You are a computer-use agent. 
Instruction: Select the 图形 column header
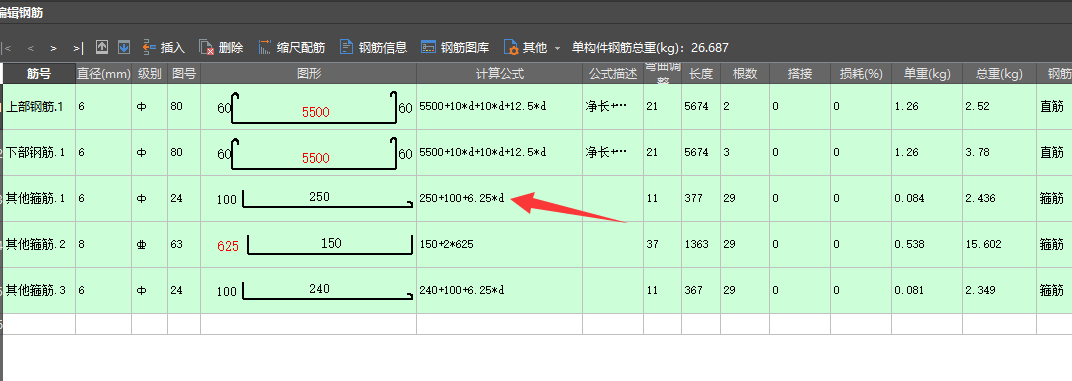click(x=308, y=74)
